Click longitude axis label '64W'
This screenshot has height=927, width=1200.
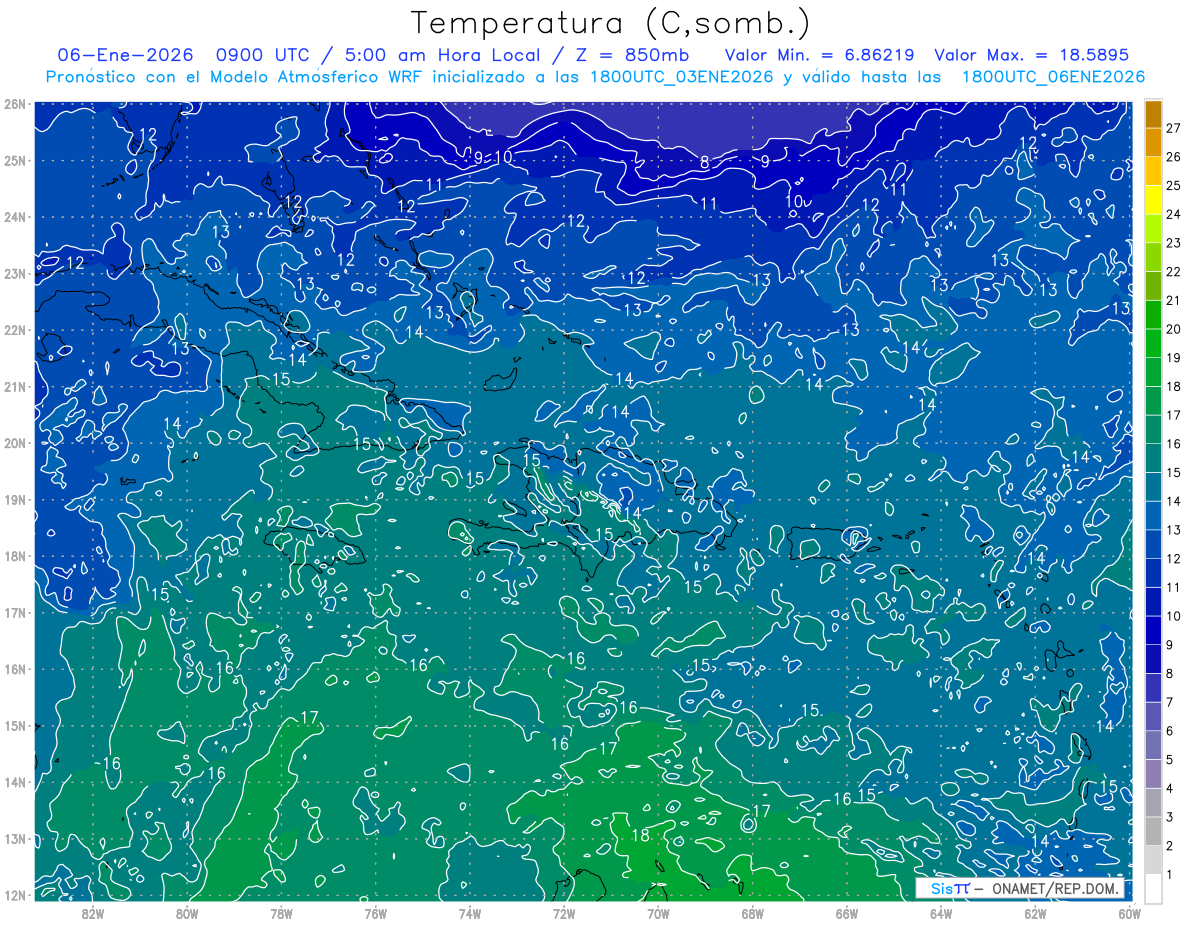point(941,913)
